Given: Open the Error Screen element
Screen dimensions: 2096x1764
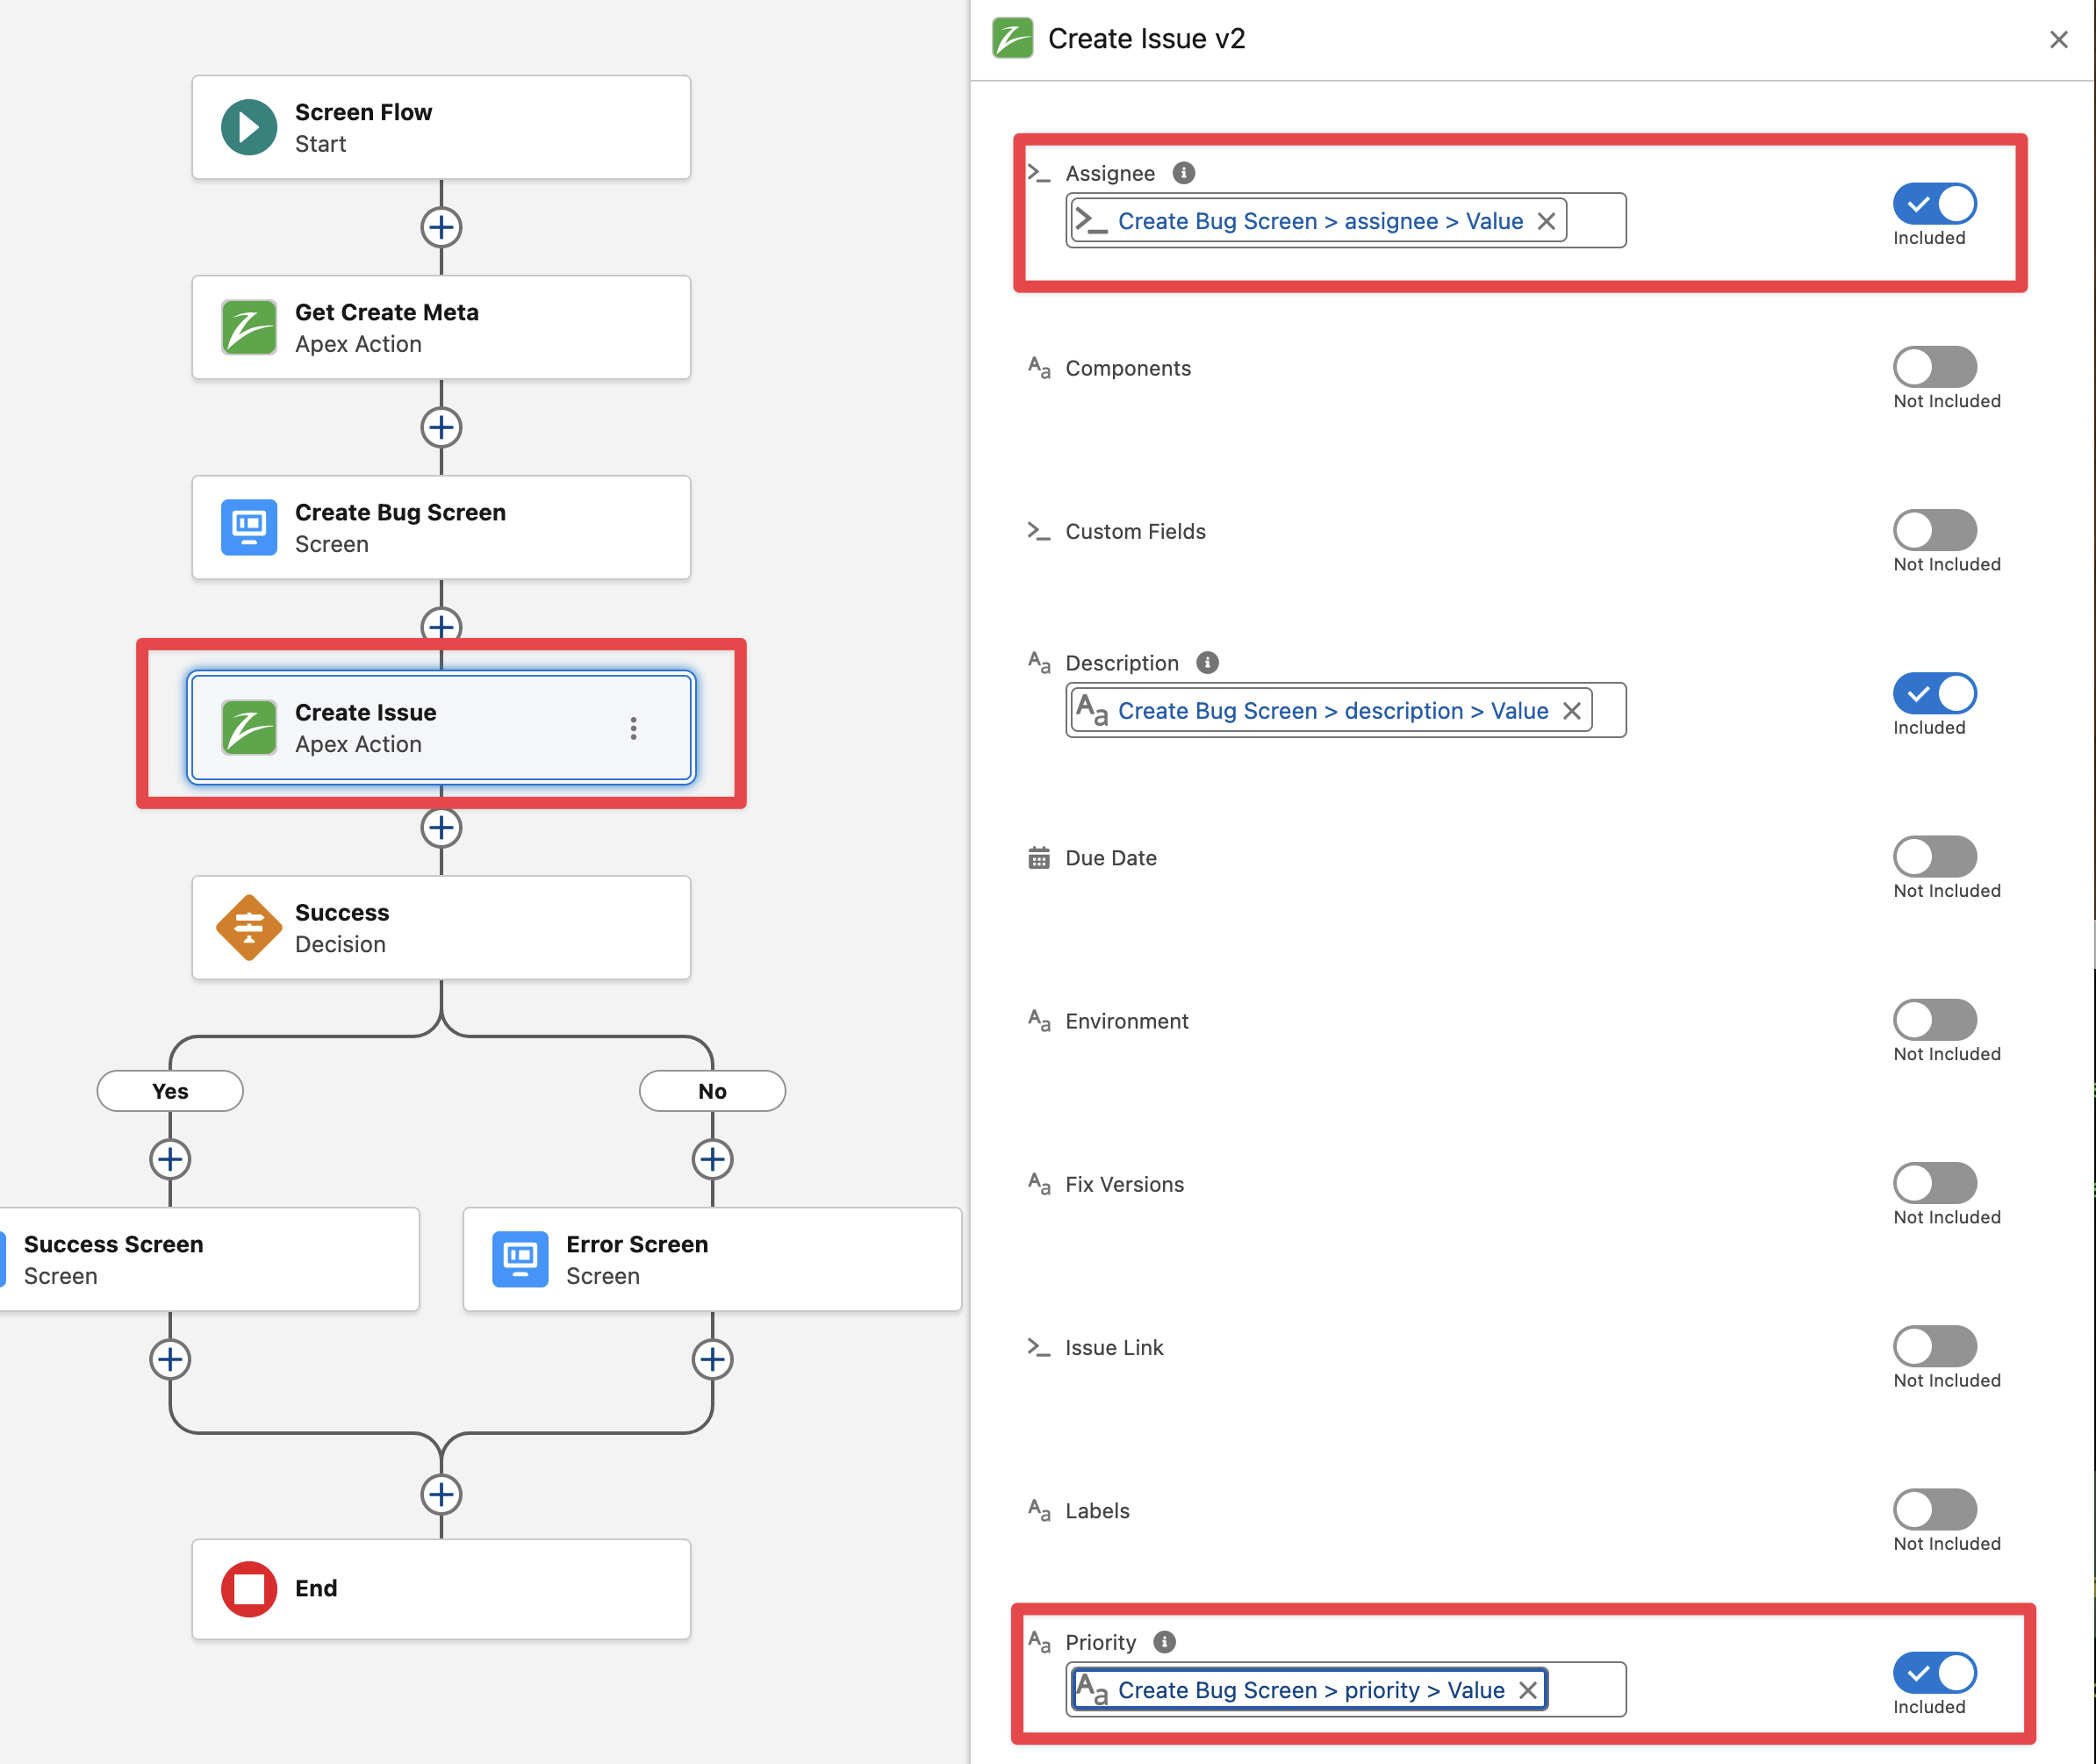Looking at the screenshot, I should coord(712,1260).
